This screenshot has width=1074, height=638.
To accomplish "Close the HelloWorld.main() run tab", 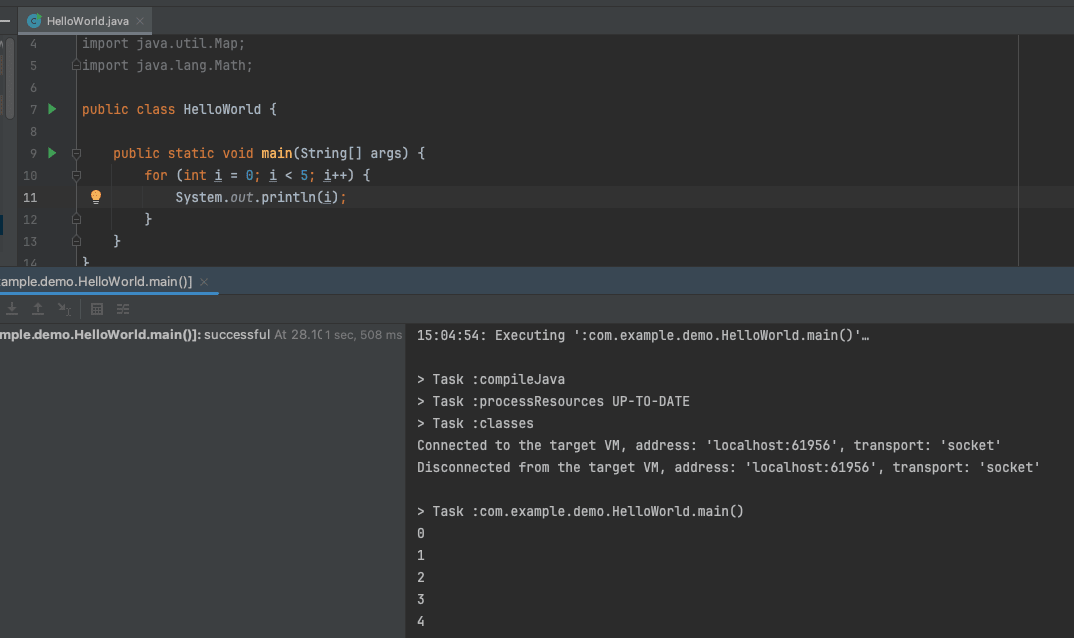I will pos(204,282).
